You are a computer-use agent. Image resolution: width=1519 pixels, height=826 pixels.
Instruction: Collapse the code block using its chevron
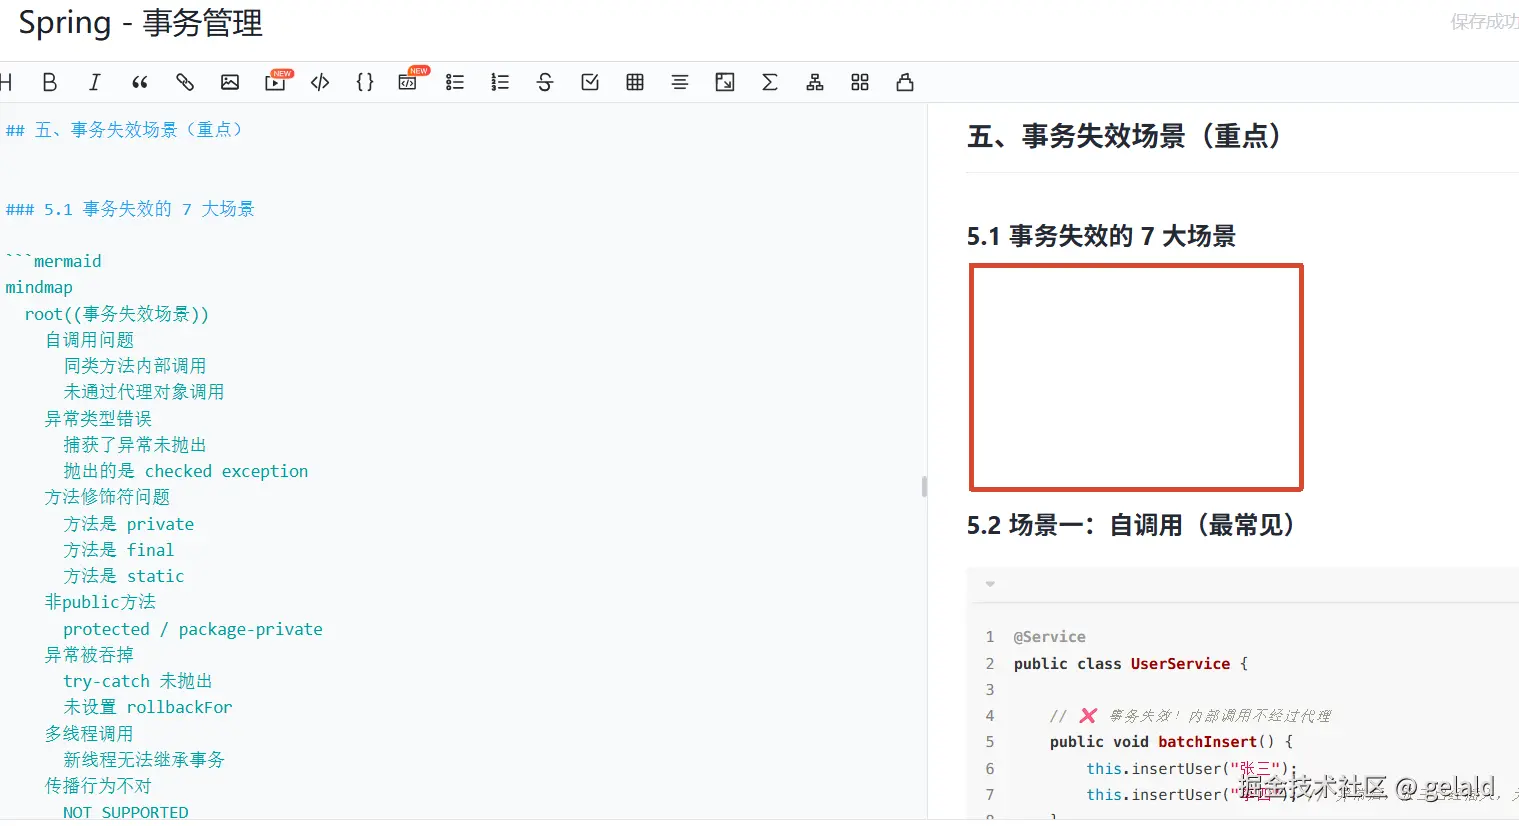(989, 583)
